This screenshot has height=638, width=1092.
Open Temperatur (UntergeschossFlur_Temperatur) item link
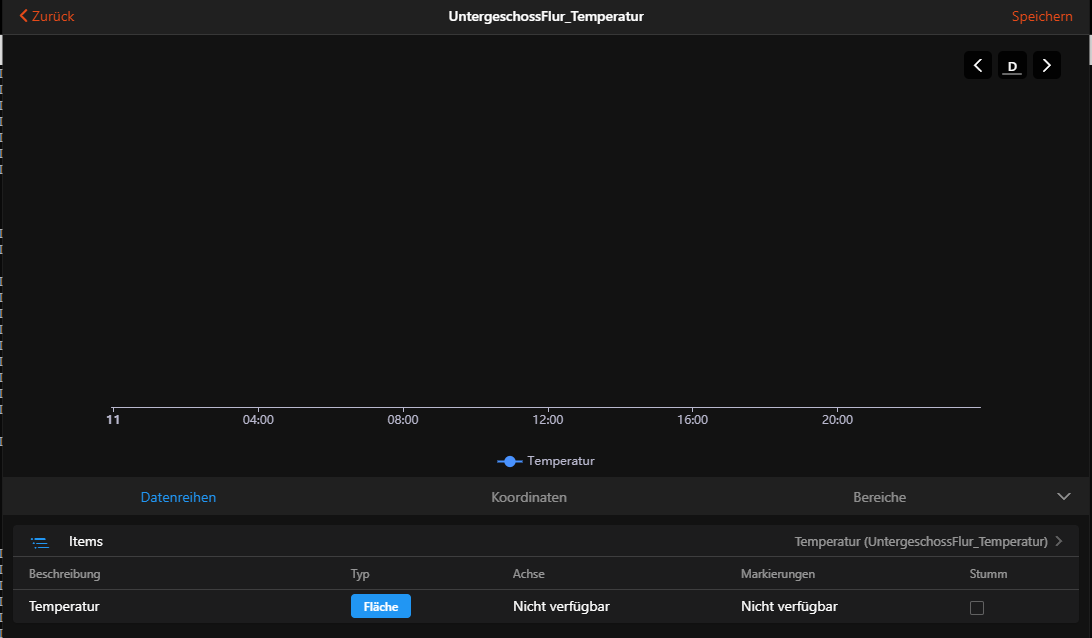(x=922, y=541)
